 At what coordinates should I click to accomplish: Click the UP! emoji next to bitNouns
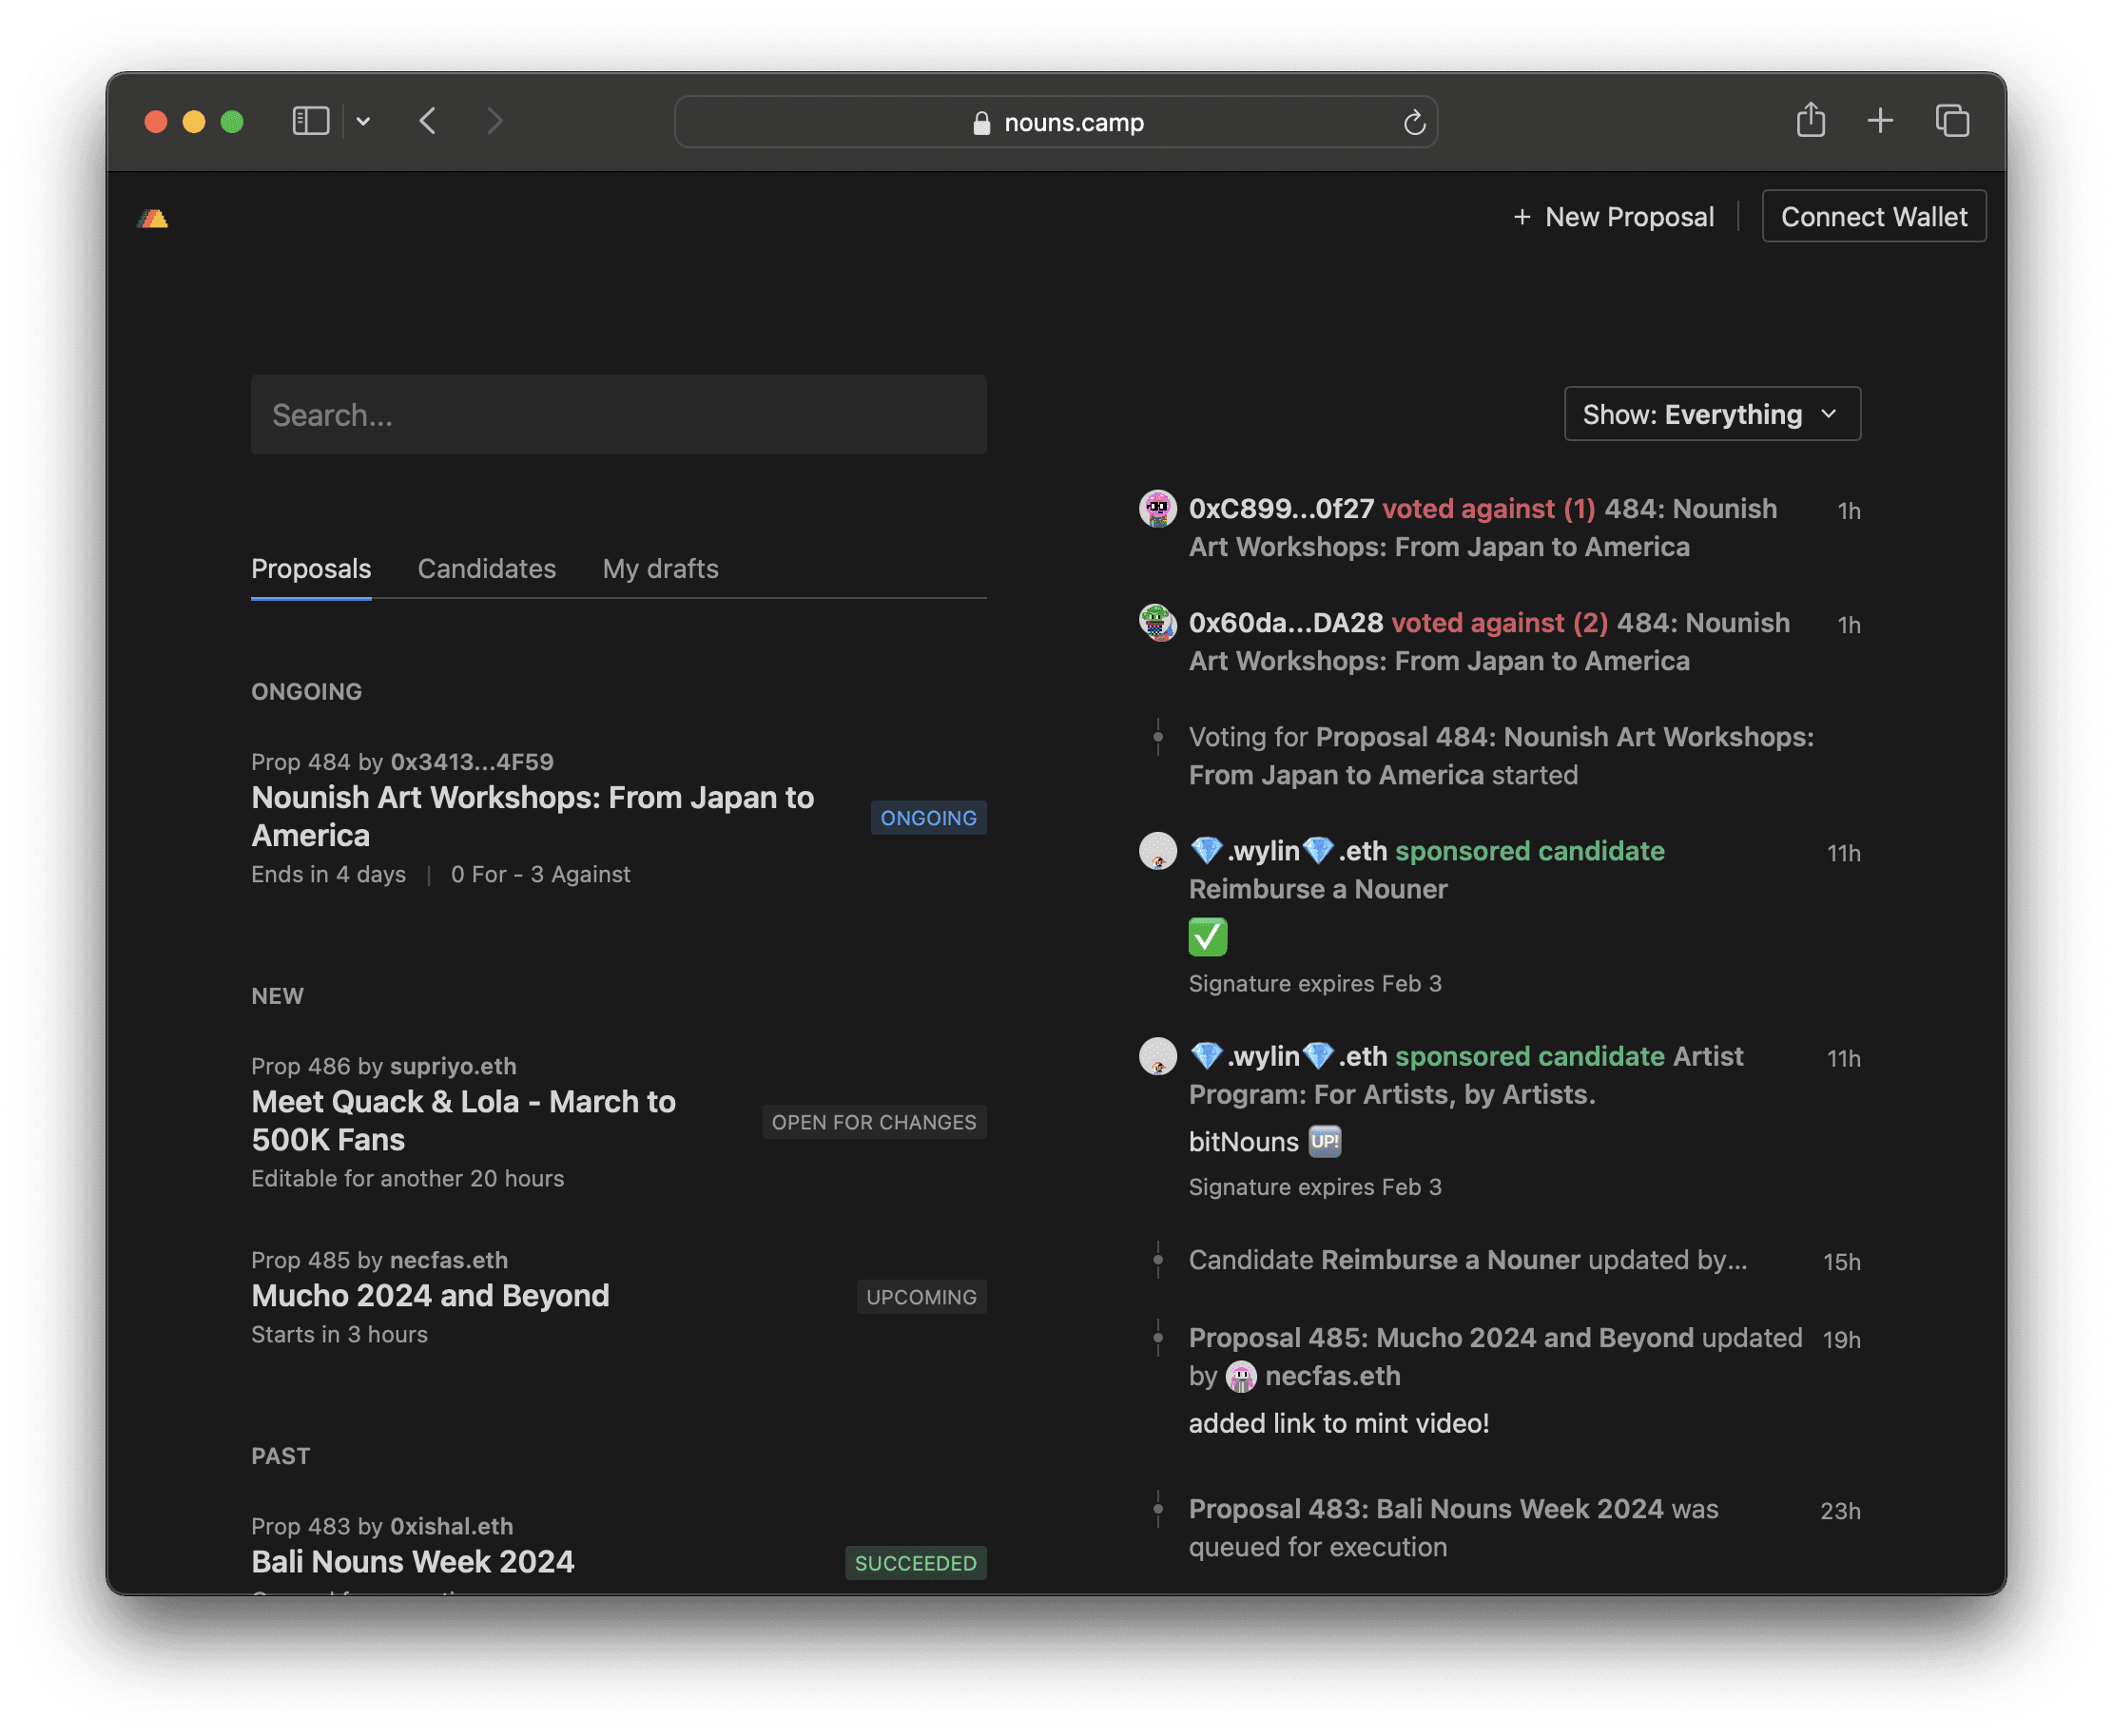(1324, 1141)
